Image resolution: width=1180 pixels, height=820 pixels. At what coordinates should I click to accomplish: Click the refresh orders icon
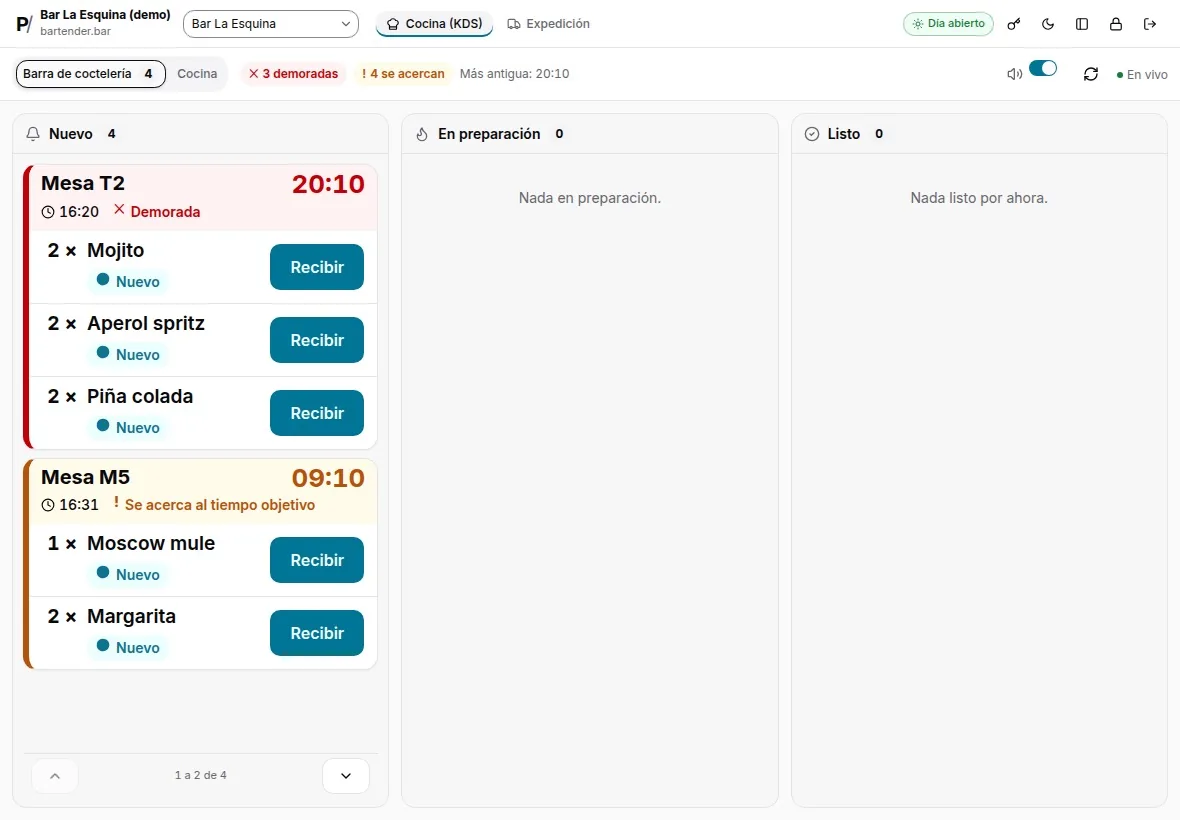tap(1090, 74)
